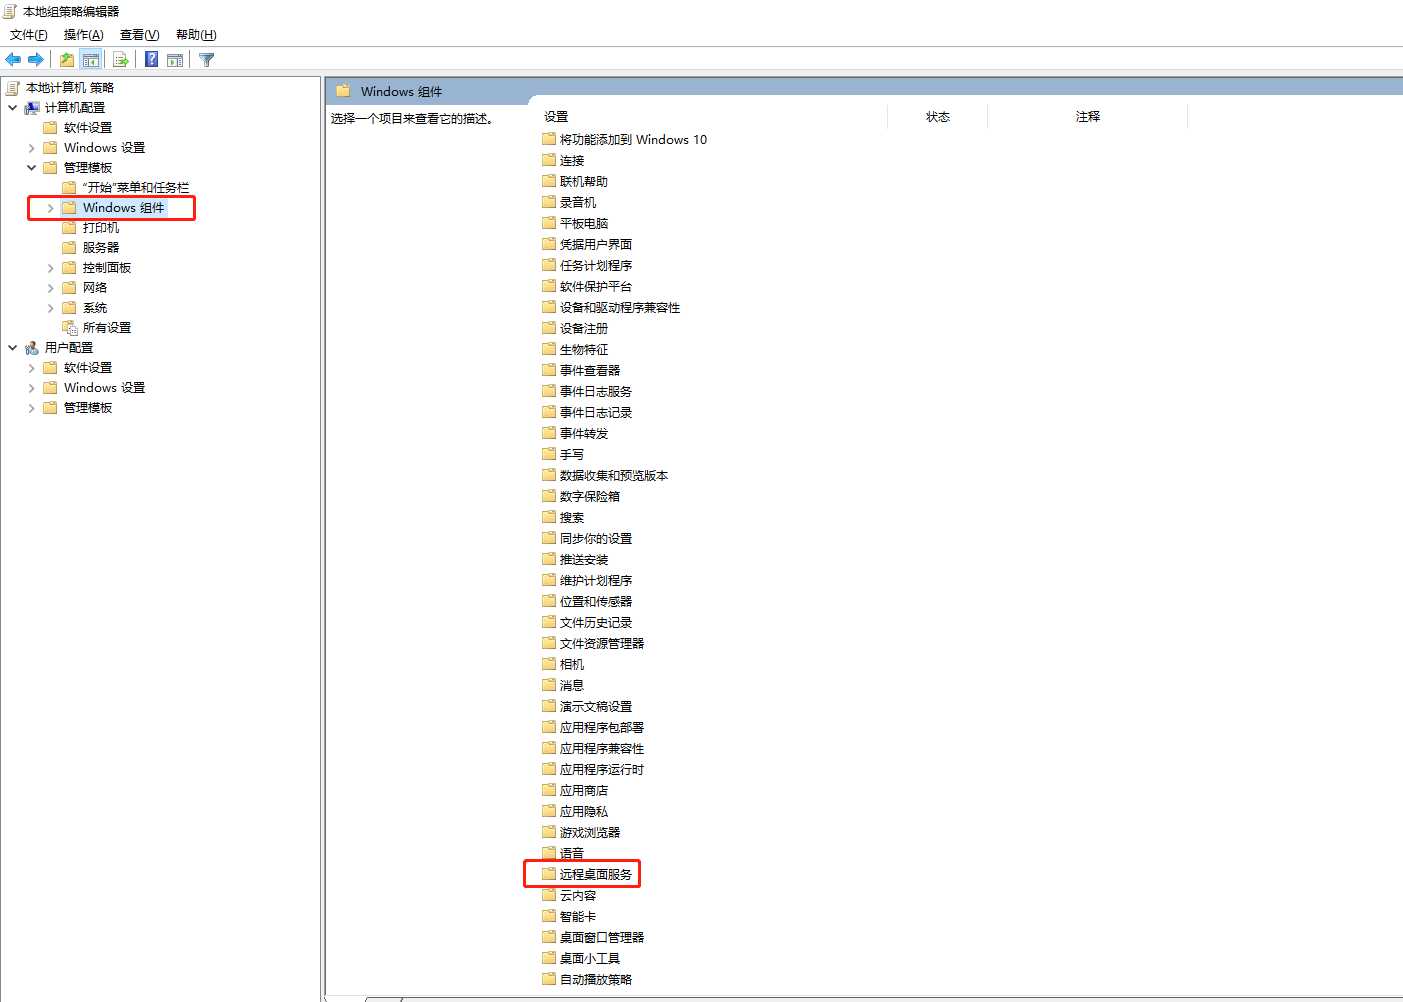This screenshot has height=1002, width=1403.
Task: Expand 管理模板 under 用户配置
Action: pyautogui.click(x=32, y=408)
